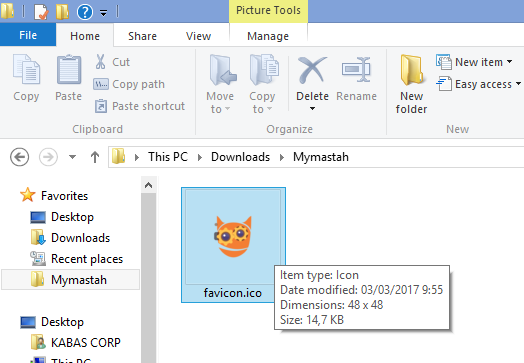This screenshot has height=363, width=524.
Task: Click the Forward navigation arrow
Action: [48, 157]
